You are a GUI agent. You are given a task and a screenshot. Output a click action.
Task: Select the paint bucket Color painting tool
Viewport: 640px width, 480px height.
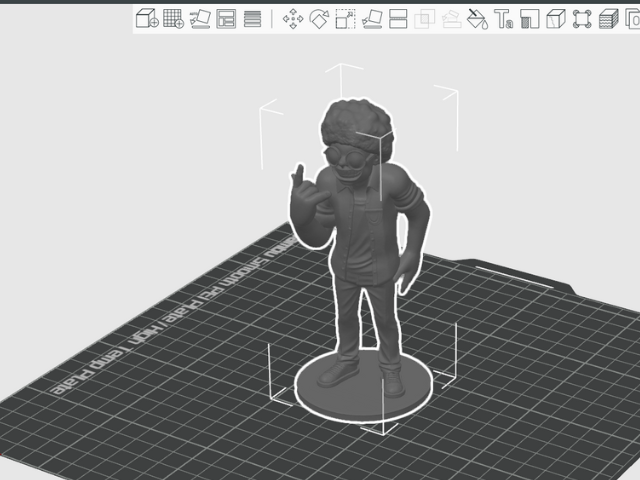477,18
